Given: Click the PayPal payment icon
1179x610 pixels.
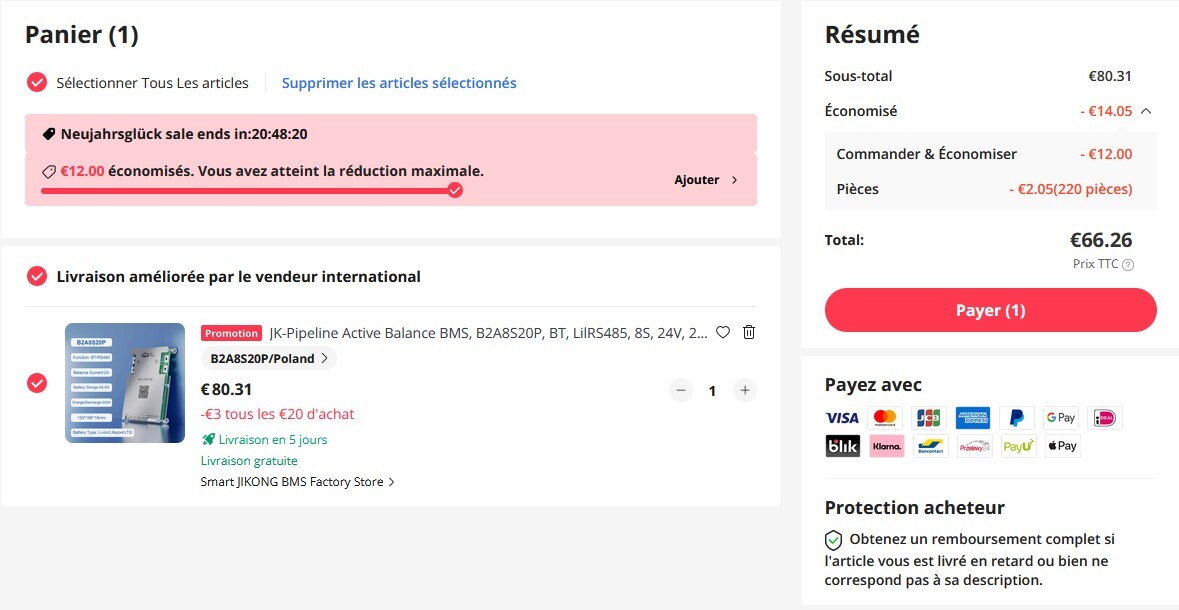Looking at the screenshot, I should pyautogui.click(x=1016, y=418).
